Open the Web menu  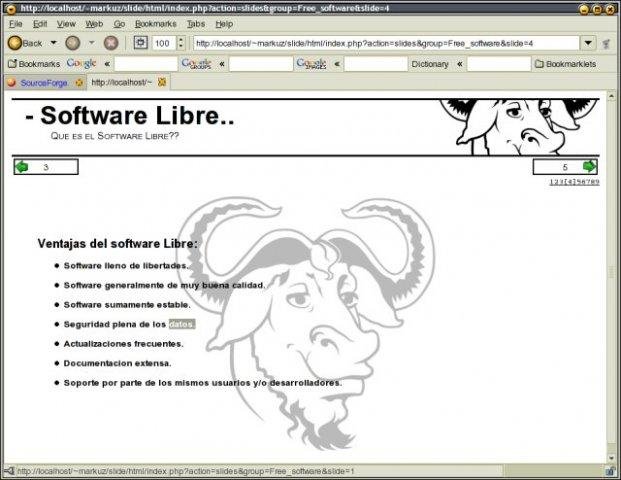(94, 24)
